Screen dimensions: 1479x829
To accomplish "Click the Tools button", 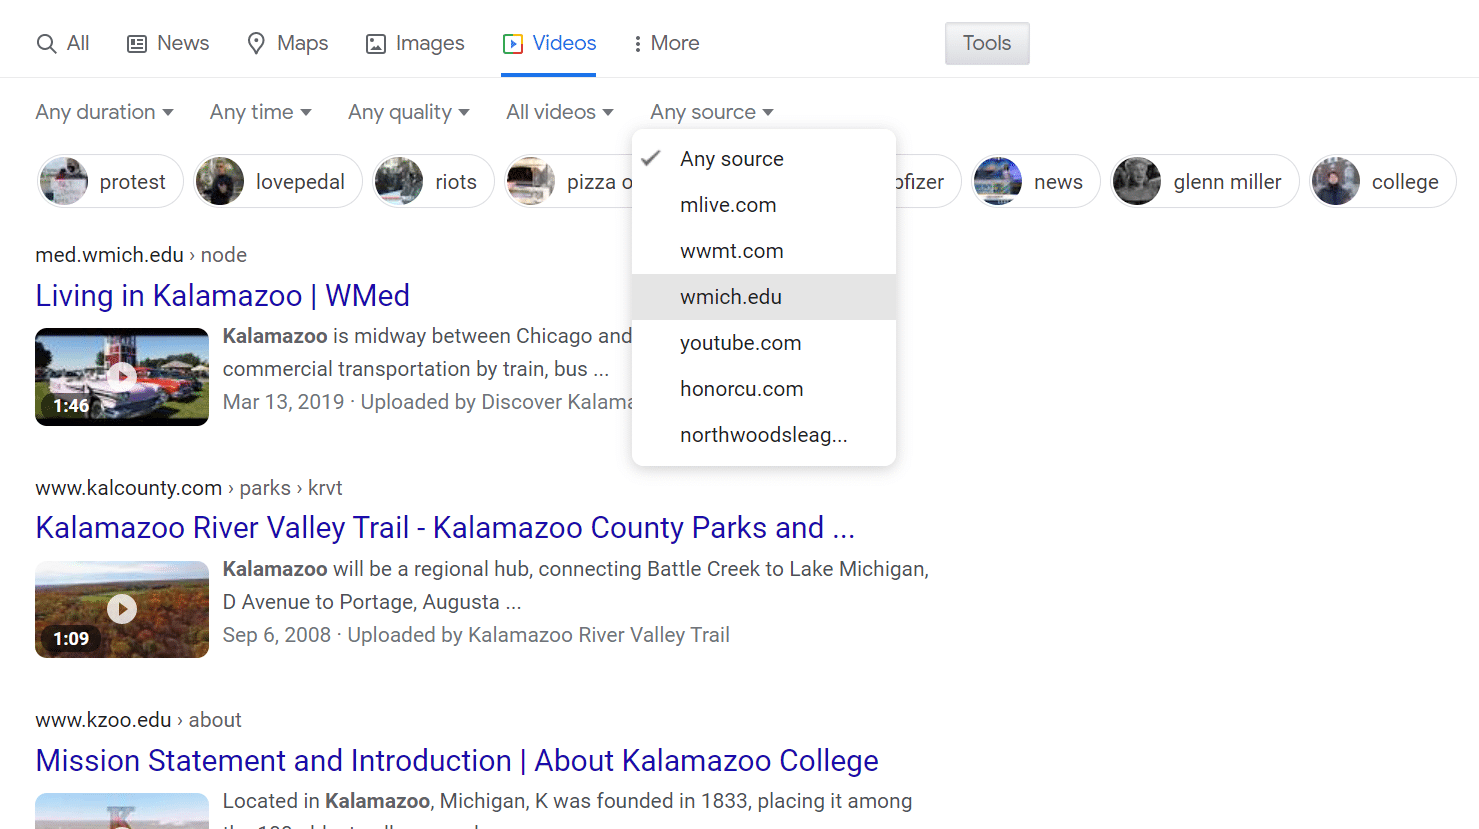I will (x=986, y=43).
